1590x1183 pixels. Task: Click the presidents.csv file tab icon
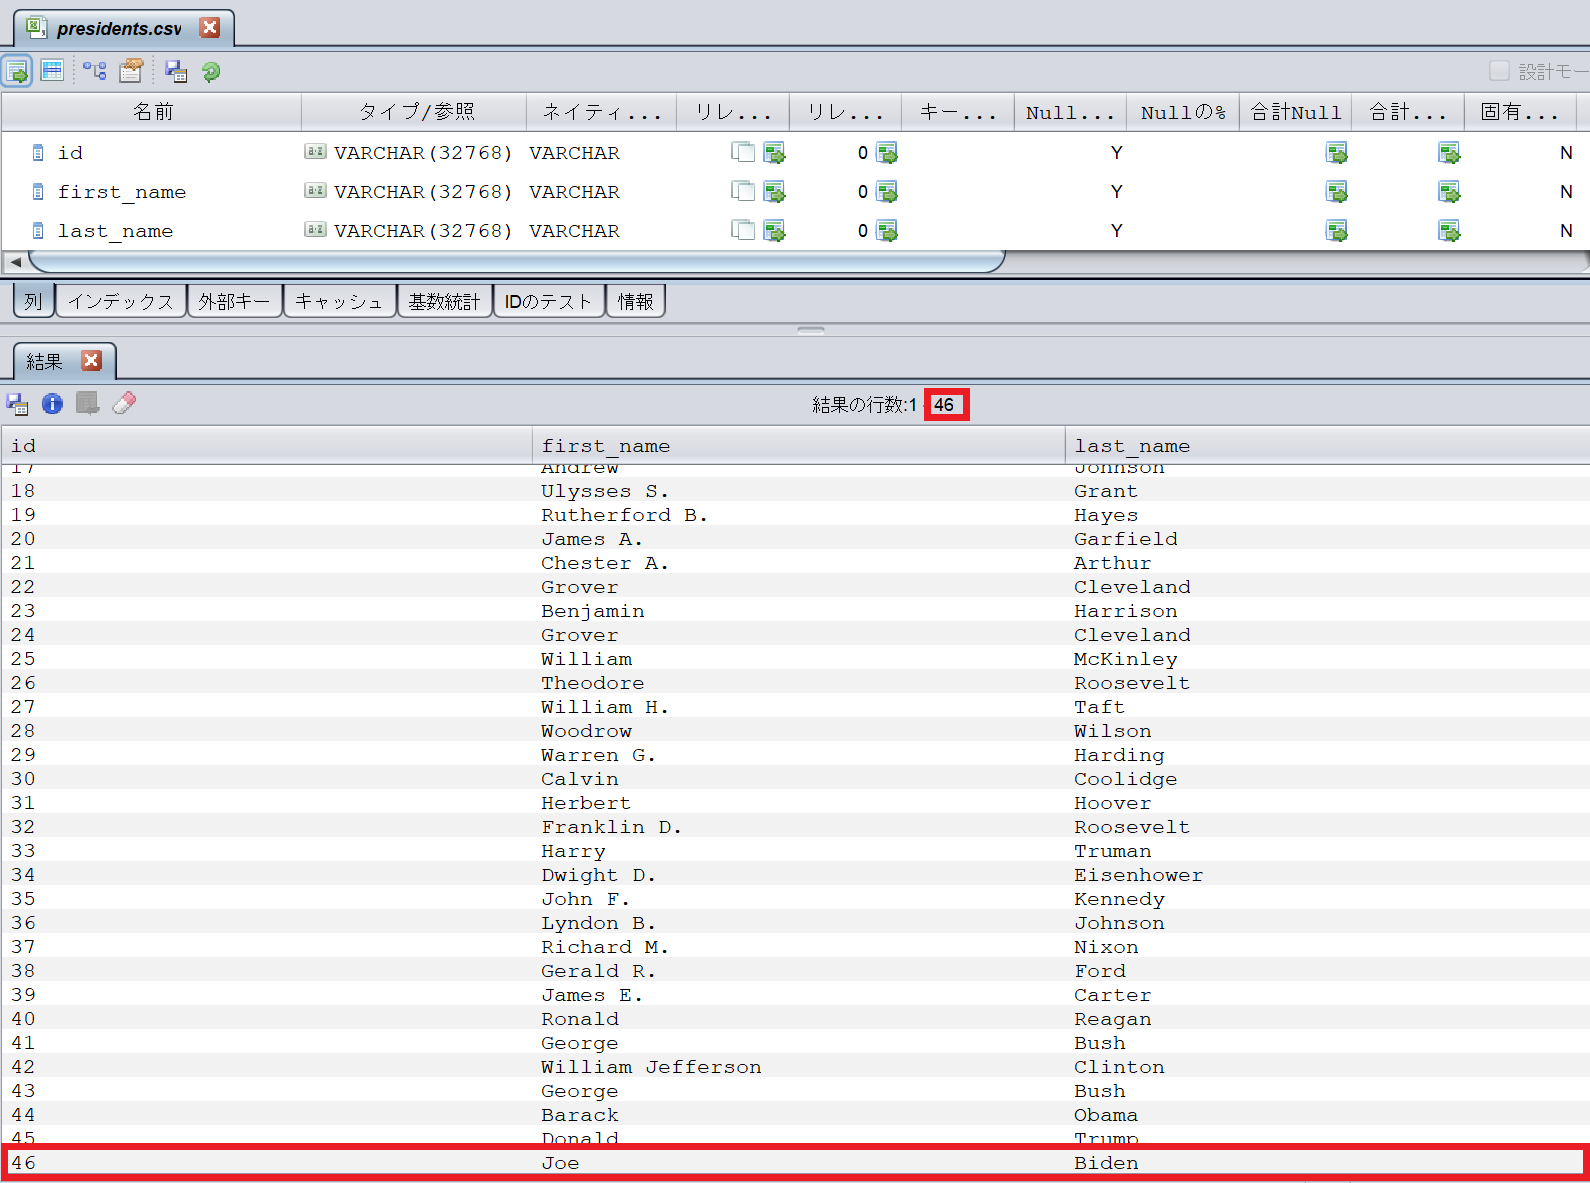click(x=36, y=27)
